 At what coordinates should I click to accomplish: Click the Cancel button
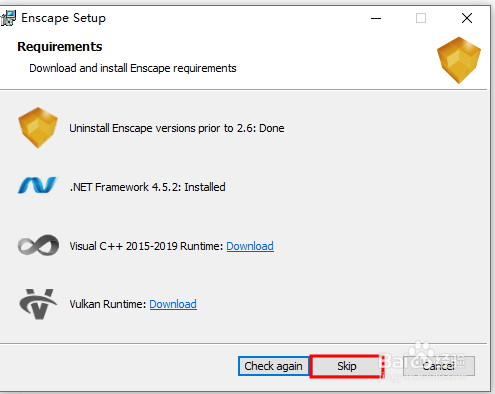click(x=439, y=366)
